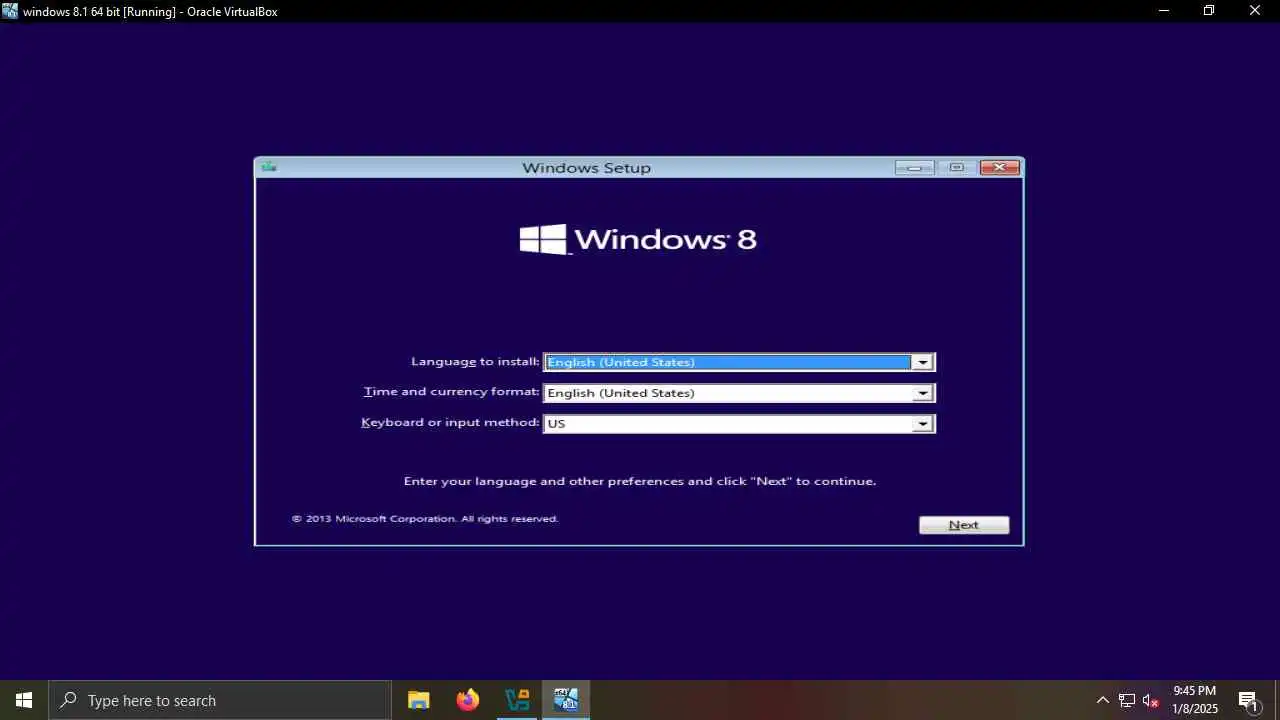Minimize the Oracle VirtualBox window
Image resolution: width=1280 pixels, height=720 pixels.
[x=1163, y=11]
